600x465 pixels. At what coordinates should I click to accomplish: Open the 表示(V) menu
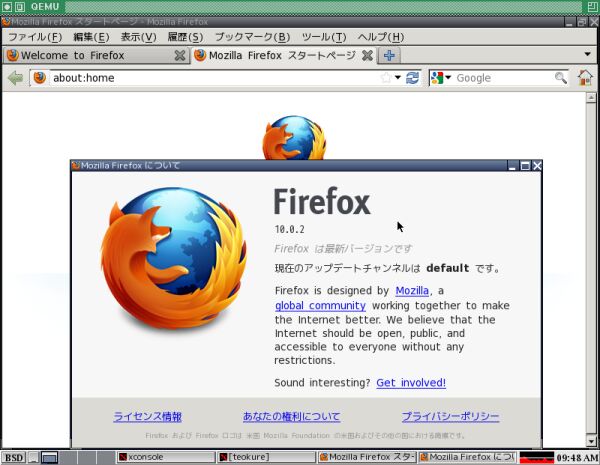[x=139, y=37]
